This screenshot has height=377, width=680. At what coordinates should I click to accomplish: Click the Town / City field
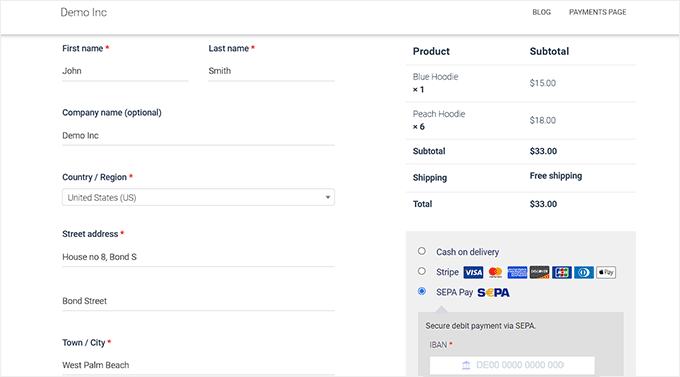click(x=198, y=365)
